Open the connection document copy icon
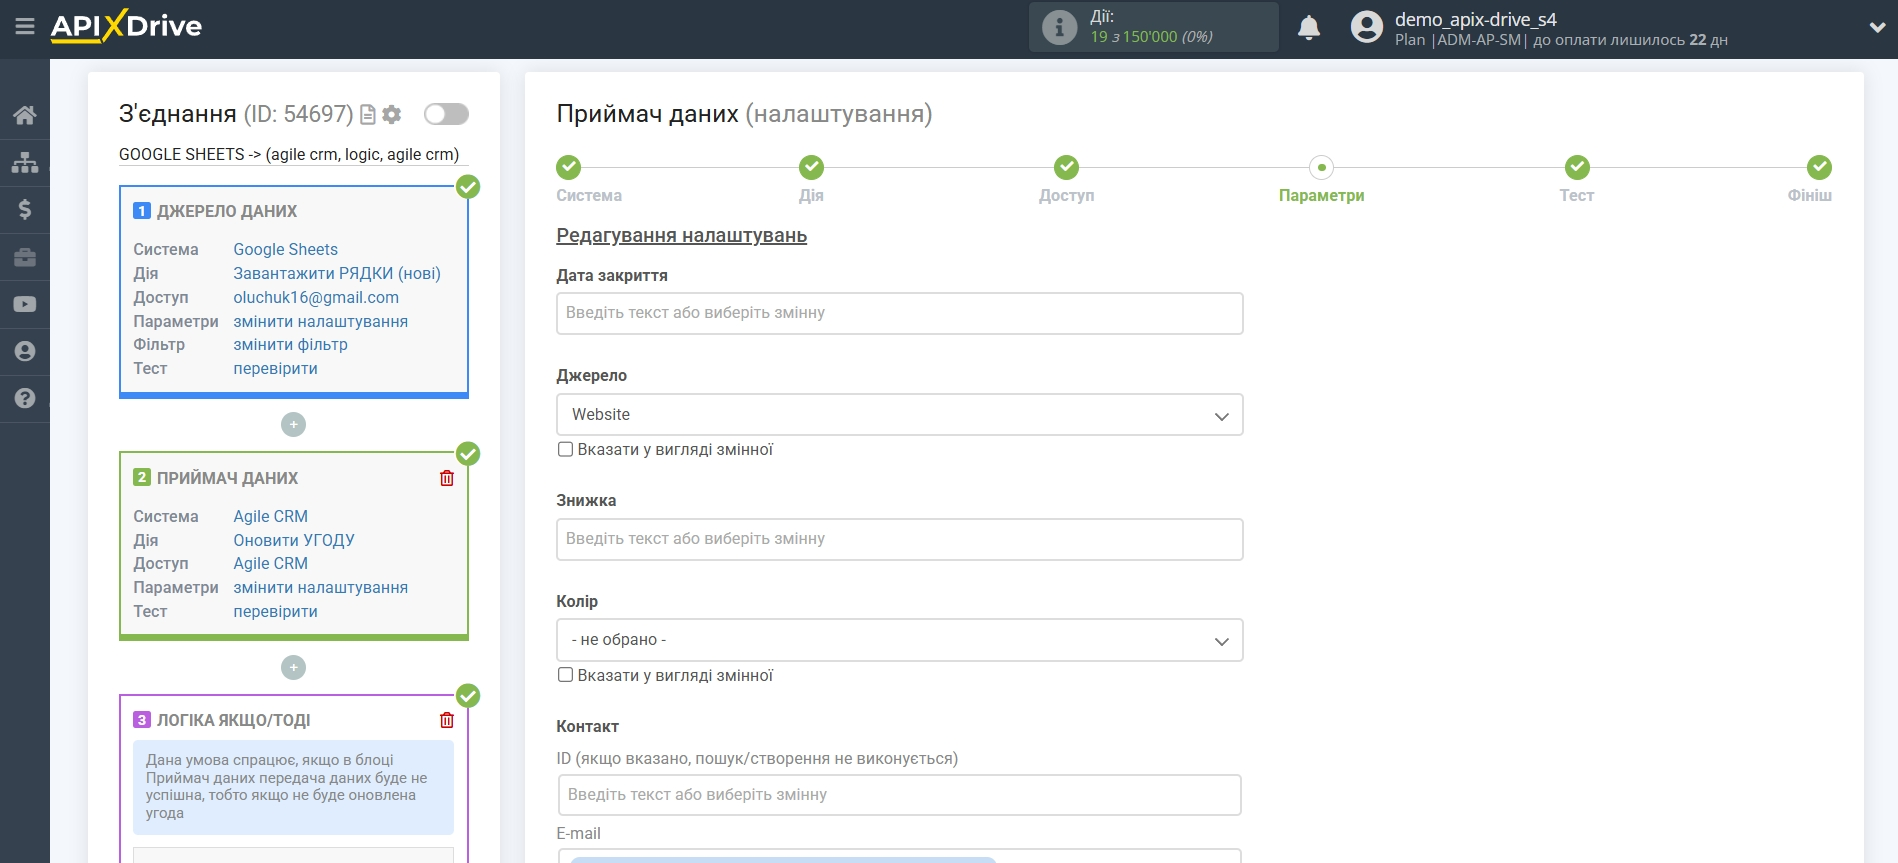The width and height of the screenshot is (1898, 863). point(368,115)
